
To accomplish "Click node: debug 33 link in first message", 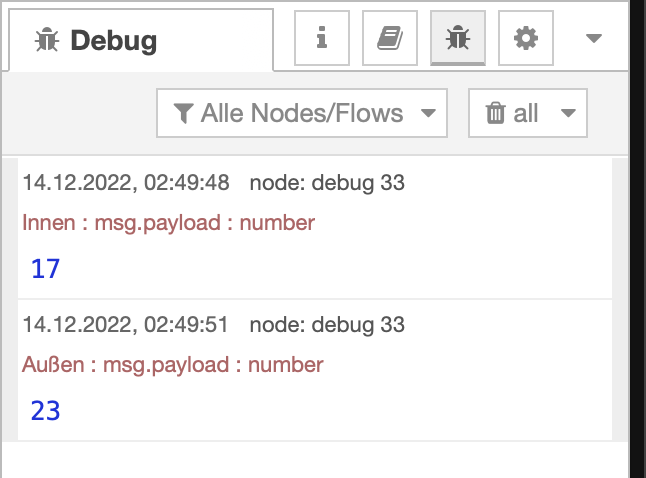I will [327, 183].
